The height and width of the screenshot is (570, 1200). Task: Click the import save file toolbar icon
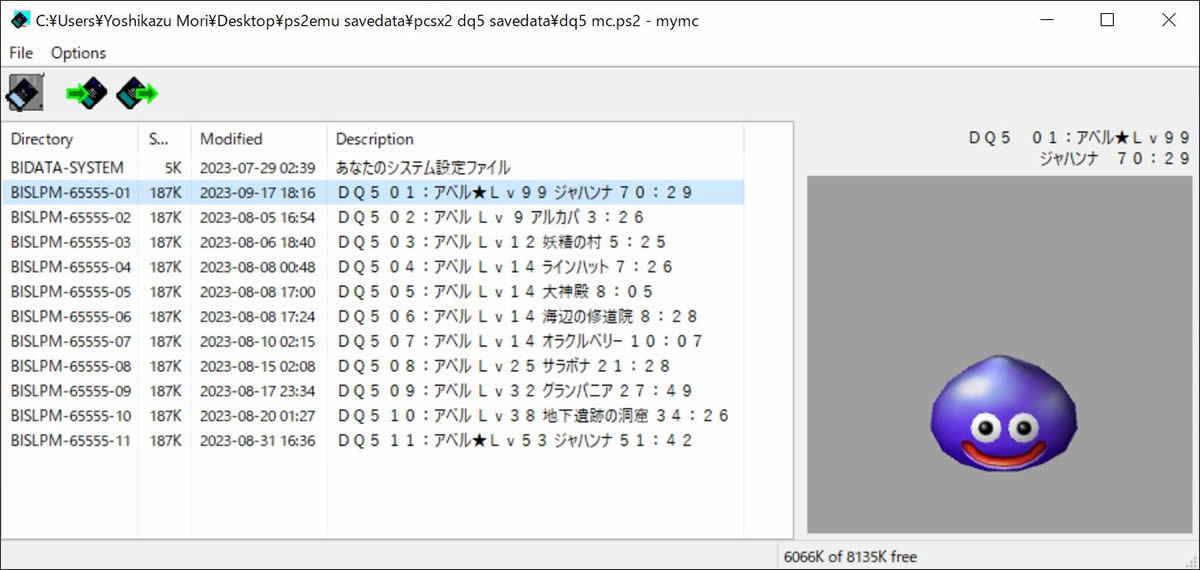click(87, 94)
